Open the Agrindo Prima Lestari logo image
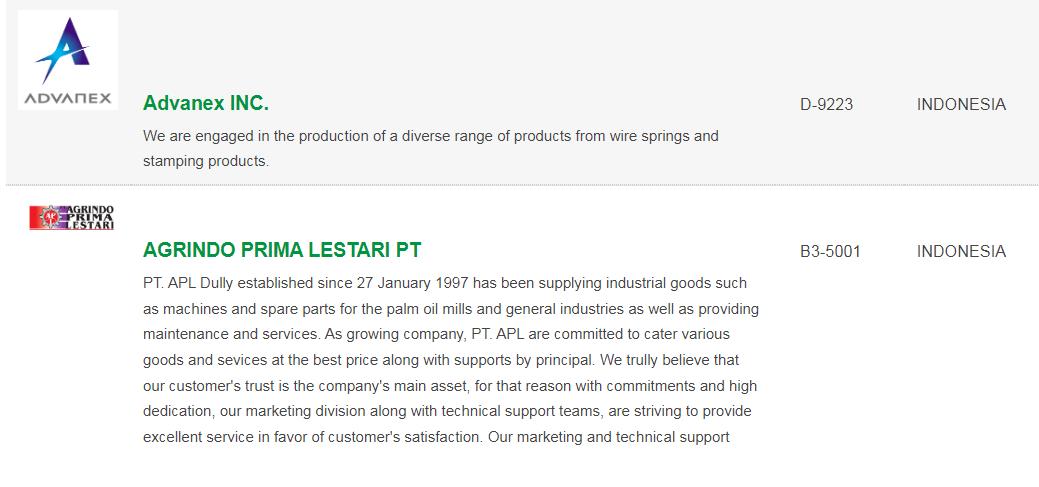Screen dimensions: 1039x487 click(x=72, y=217)
